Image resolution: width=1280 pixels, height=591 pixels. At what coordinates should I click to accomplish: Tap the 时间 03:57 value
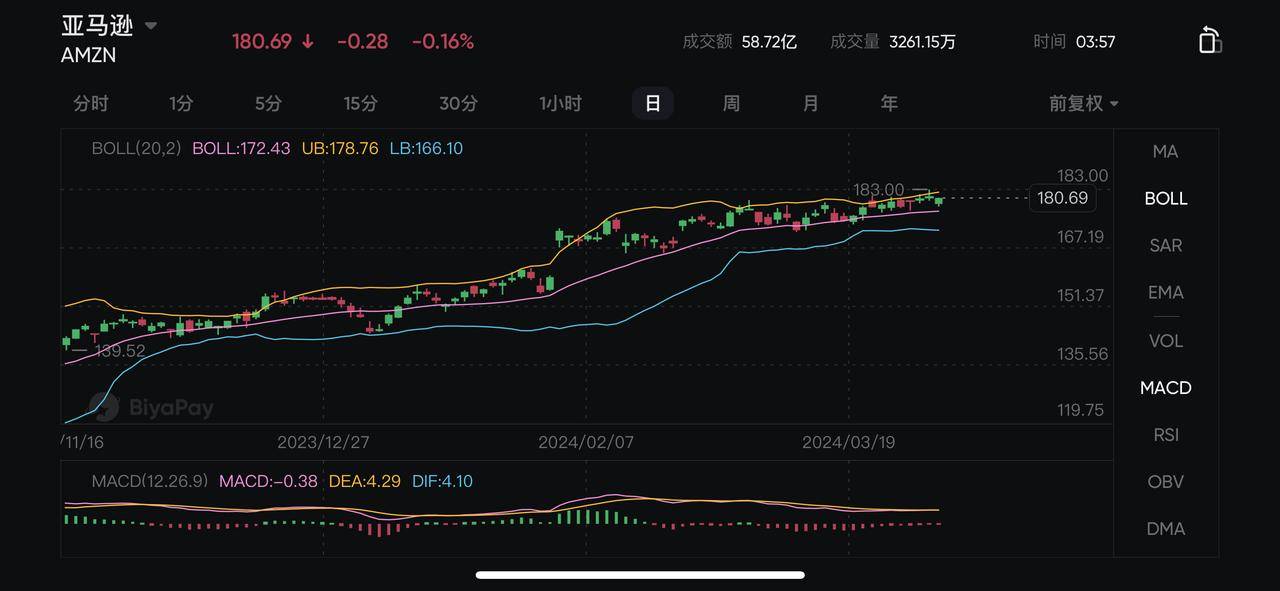[x=1095, y=41]
